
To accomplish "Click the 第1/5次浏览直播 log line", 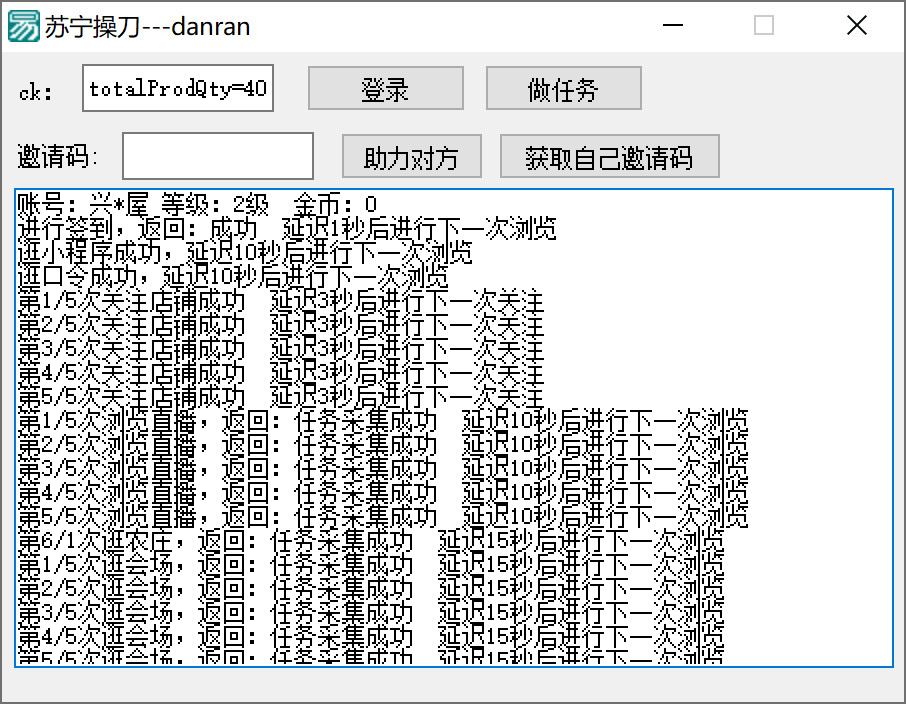I will click(383, 421).
